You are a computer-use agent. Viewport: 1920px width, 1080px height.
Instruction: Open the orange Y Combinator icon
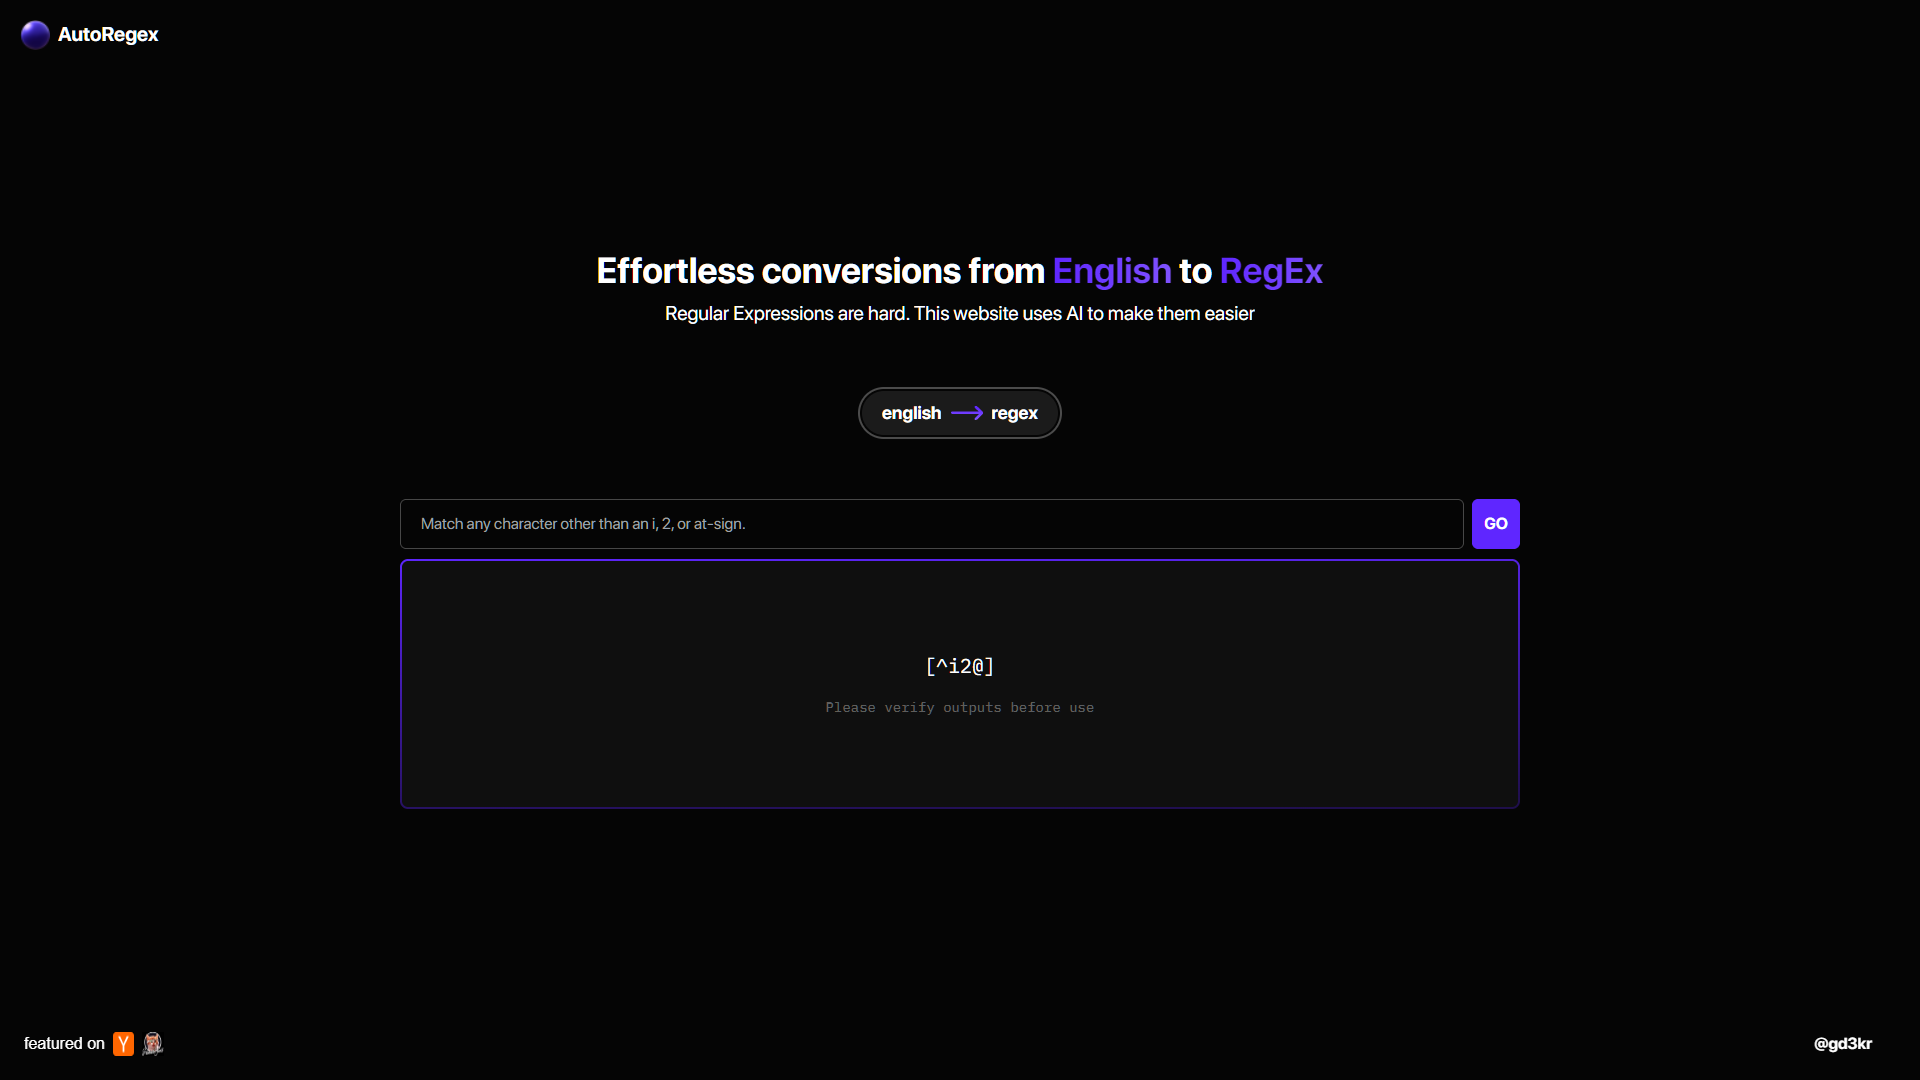(x=123, y=1044)
